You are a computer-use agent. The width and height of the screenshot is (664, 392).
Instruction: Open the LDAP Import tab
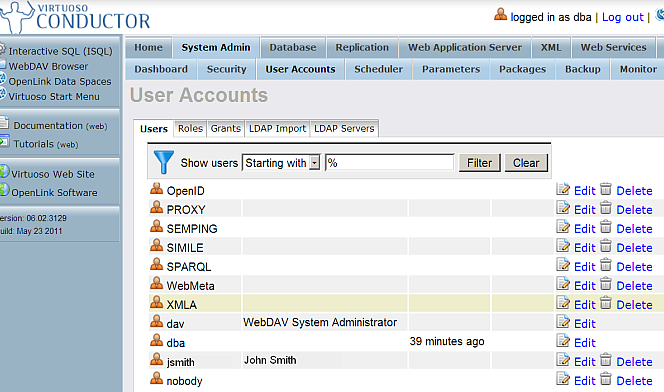click(277, 128)
